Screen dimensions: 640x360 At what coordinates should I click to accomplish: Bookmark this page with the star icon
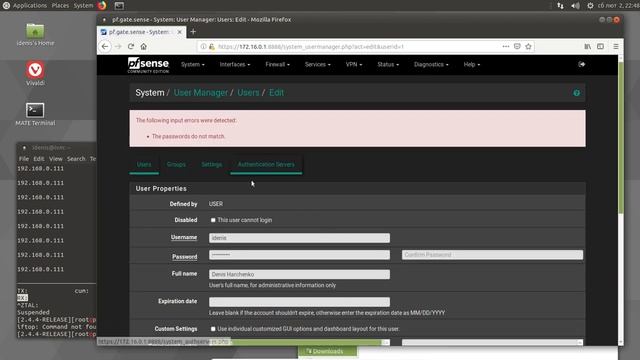click(528, 47)
